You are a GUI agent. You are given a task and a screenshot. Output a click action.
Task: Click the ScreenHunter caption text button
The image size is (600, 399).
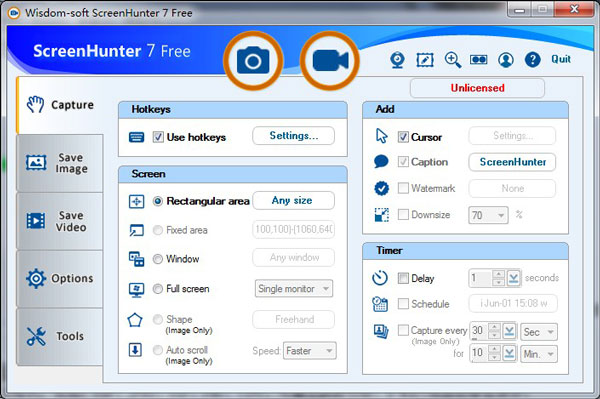tap(512, 162)
